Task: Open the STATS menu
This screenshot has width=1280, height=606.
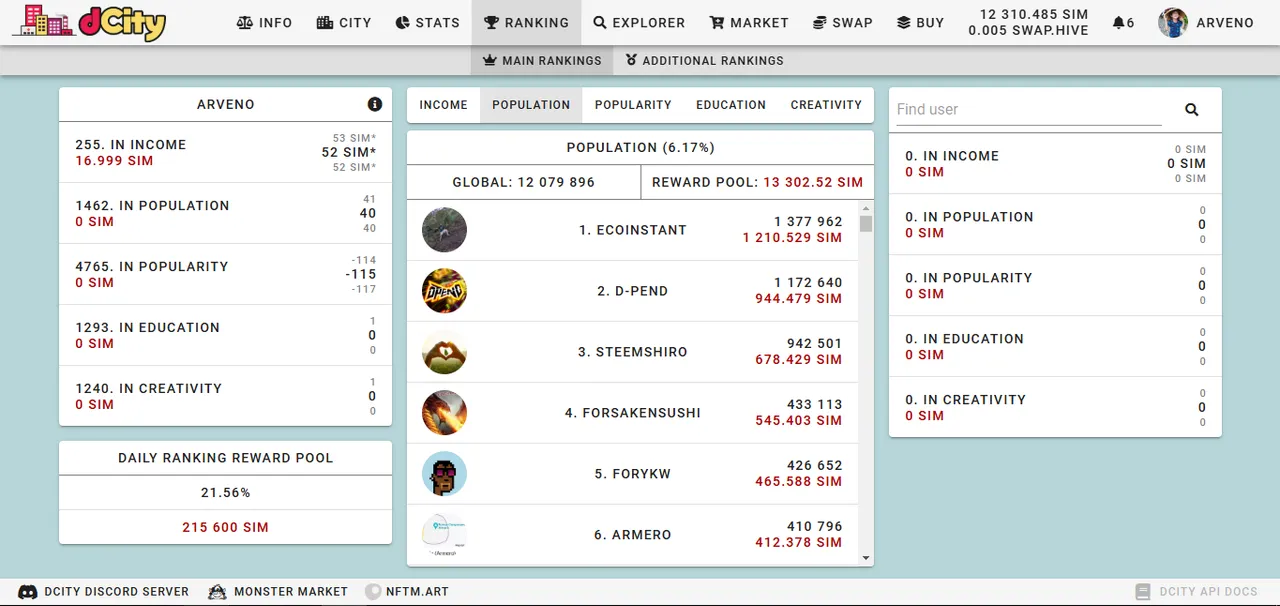Action: pyautogui.click(x=427, y=22)
